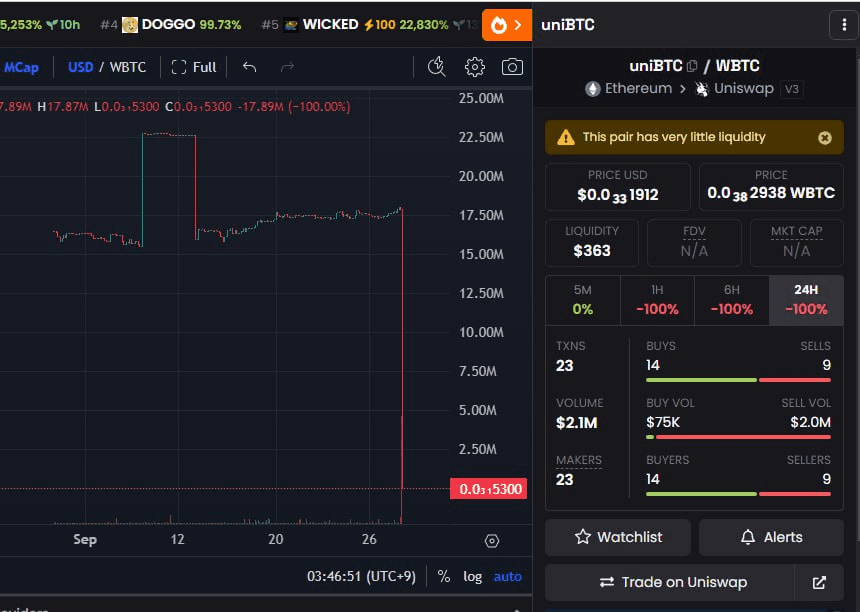The image size is (860, 612).
Task: Switch chart to MCap mode
Action: 21,67
